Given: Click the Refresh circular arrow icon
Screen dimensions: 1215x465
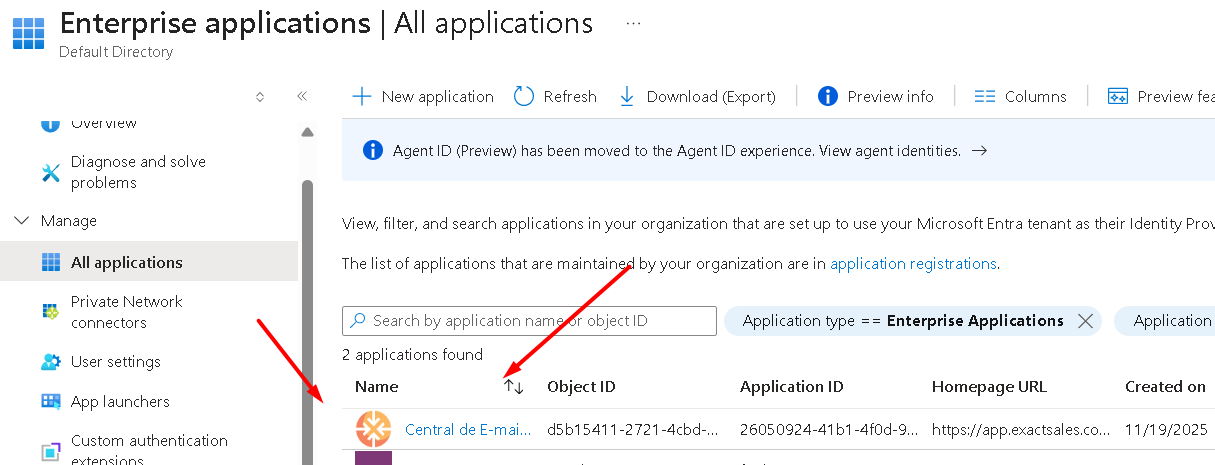Looking at the screenshot, I should click(524, 96).
